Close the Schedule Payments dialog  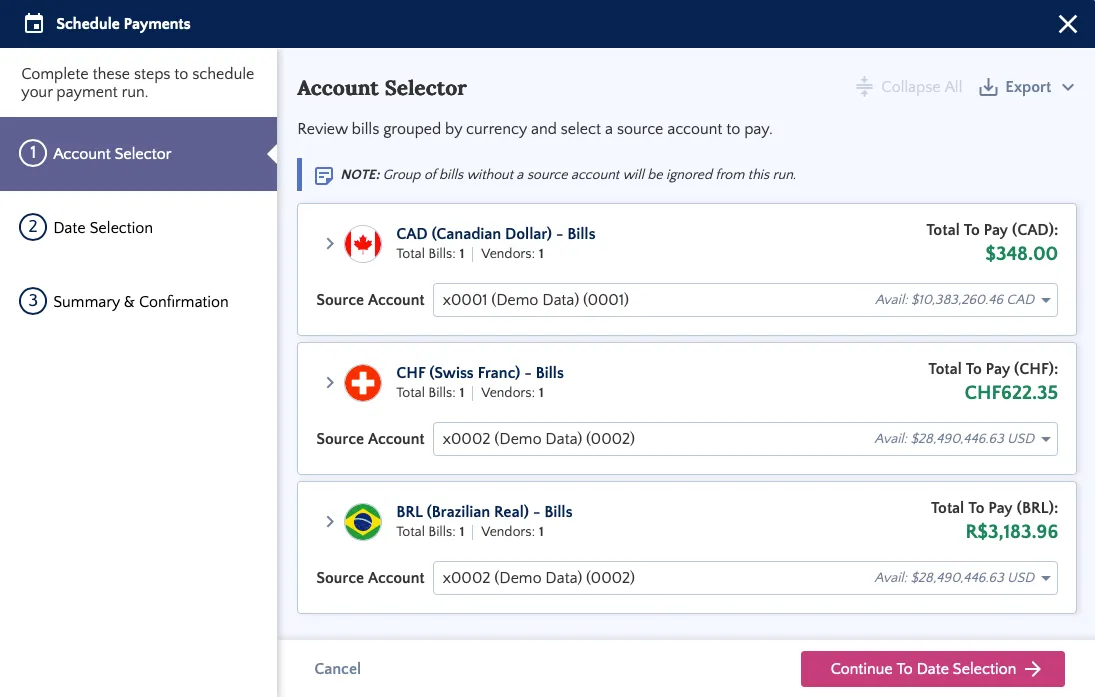(x=1067, y=24)
